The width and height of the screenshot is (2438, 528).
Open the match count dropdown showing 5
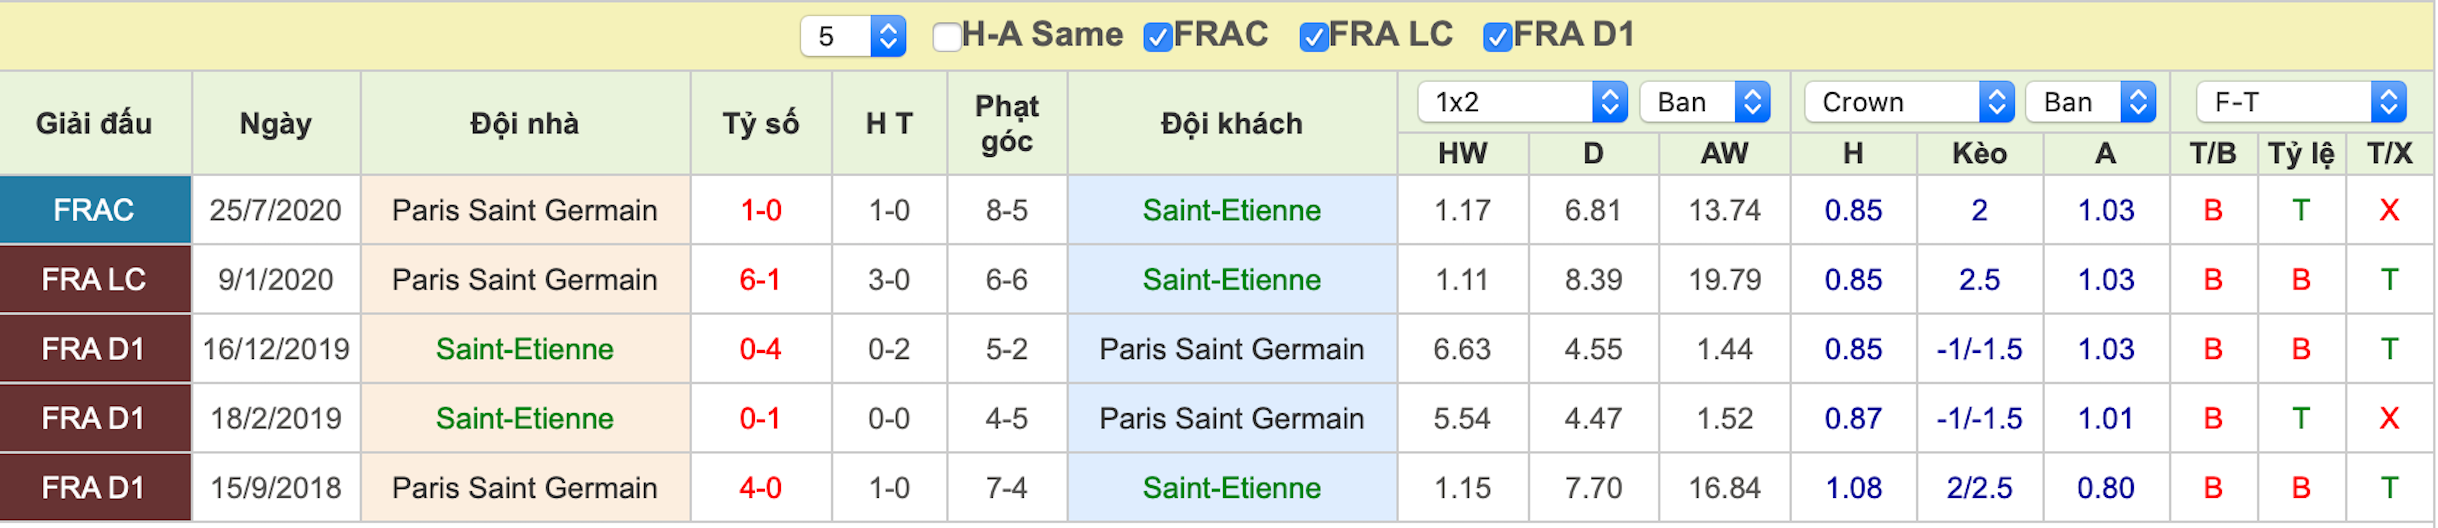pos(853,37)
